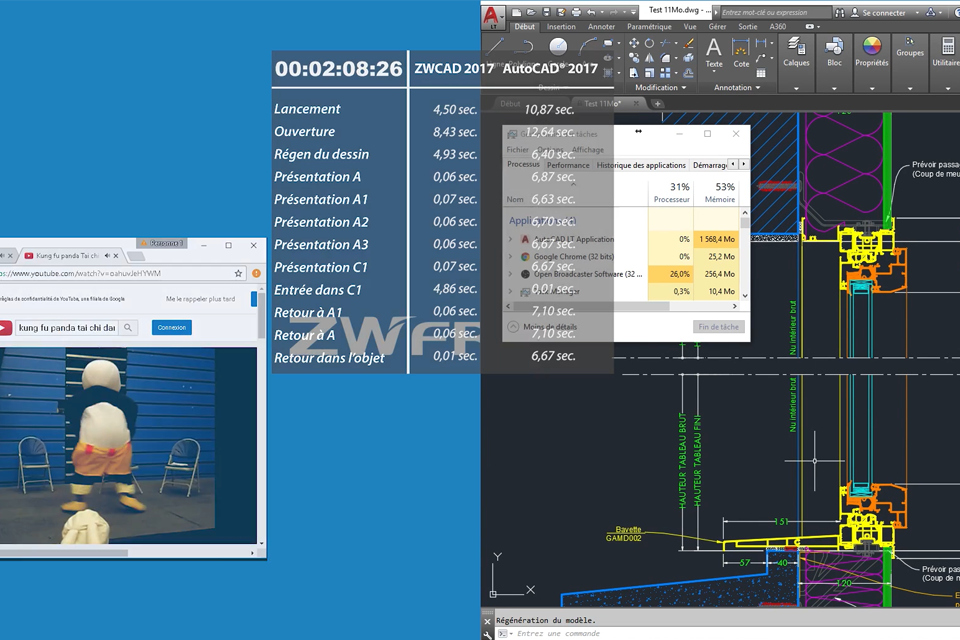The height and width of the screenshot is (640, 960).
Task: Click Se connecter in AutoCAD title bar
Action: (883, 12)
